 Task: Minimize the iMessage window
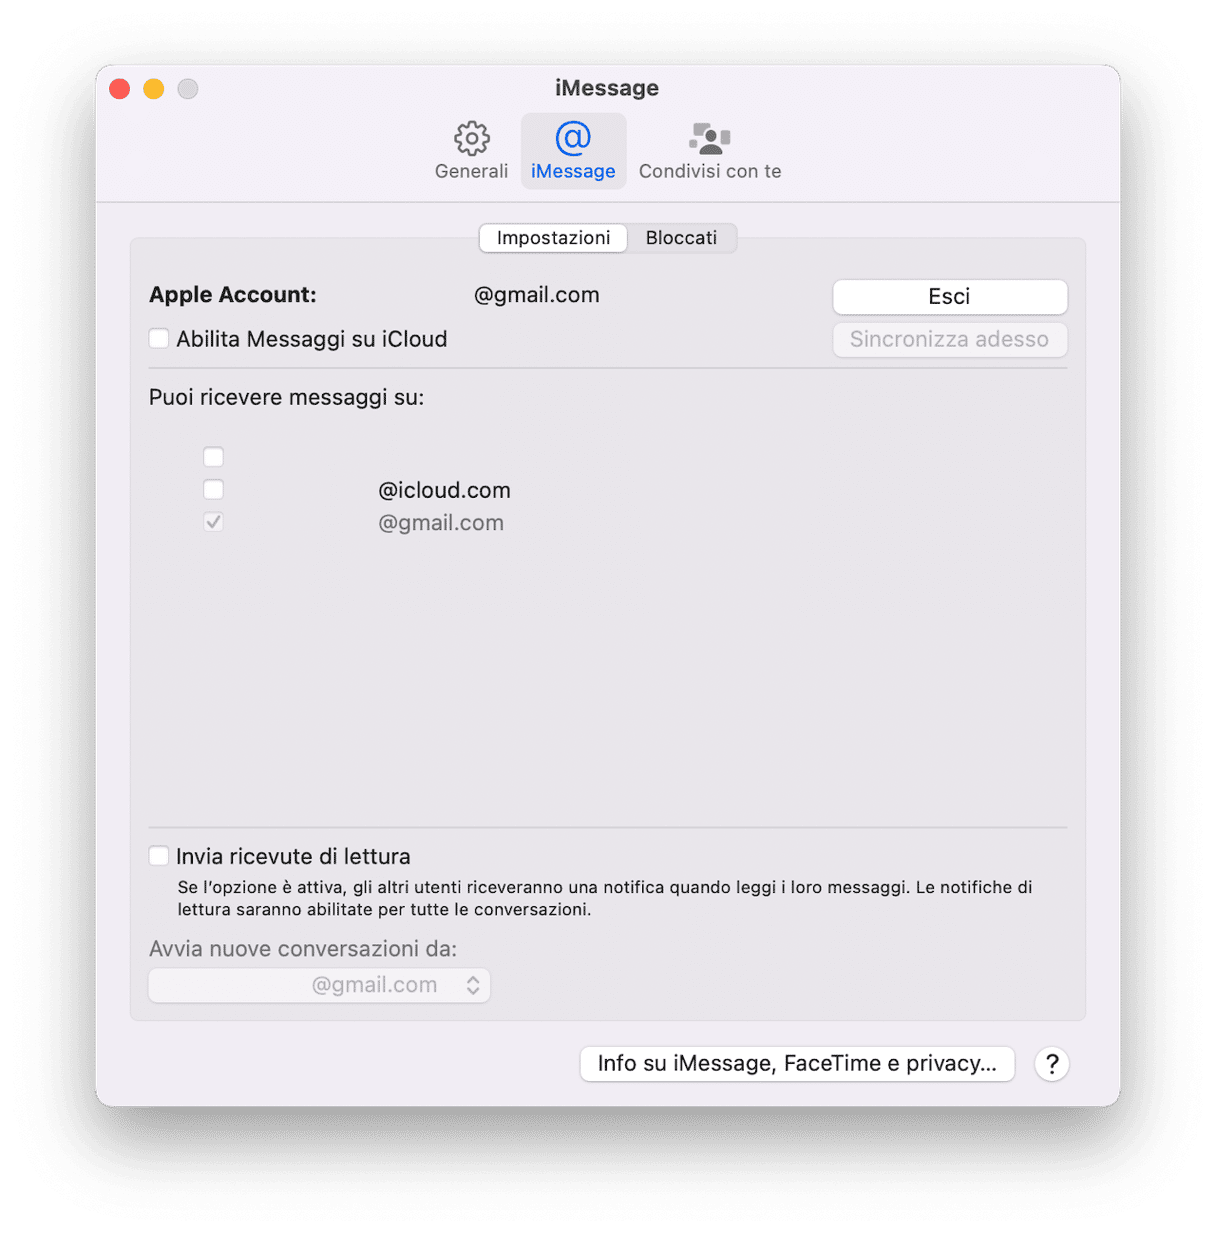click(x=154, y=89)
